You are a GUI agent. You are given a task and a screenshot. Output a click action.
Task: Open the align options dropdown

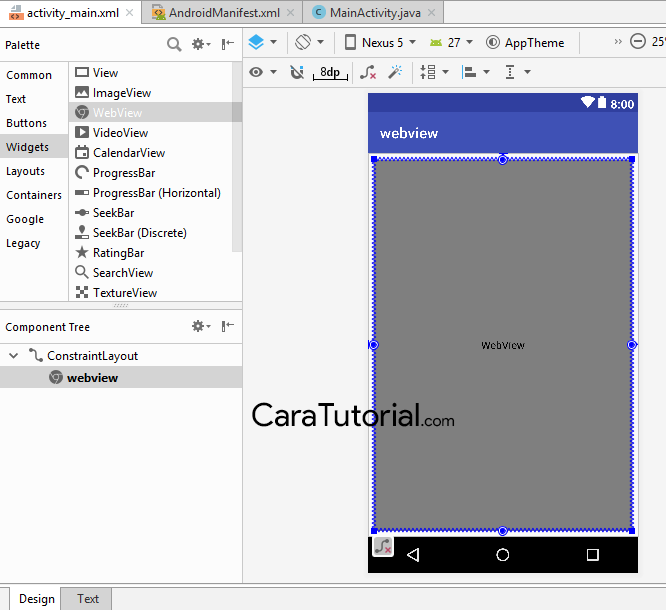(476, 72)
